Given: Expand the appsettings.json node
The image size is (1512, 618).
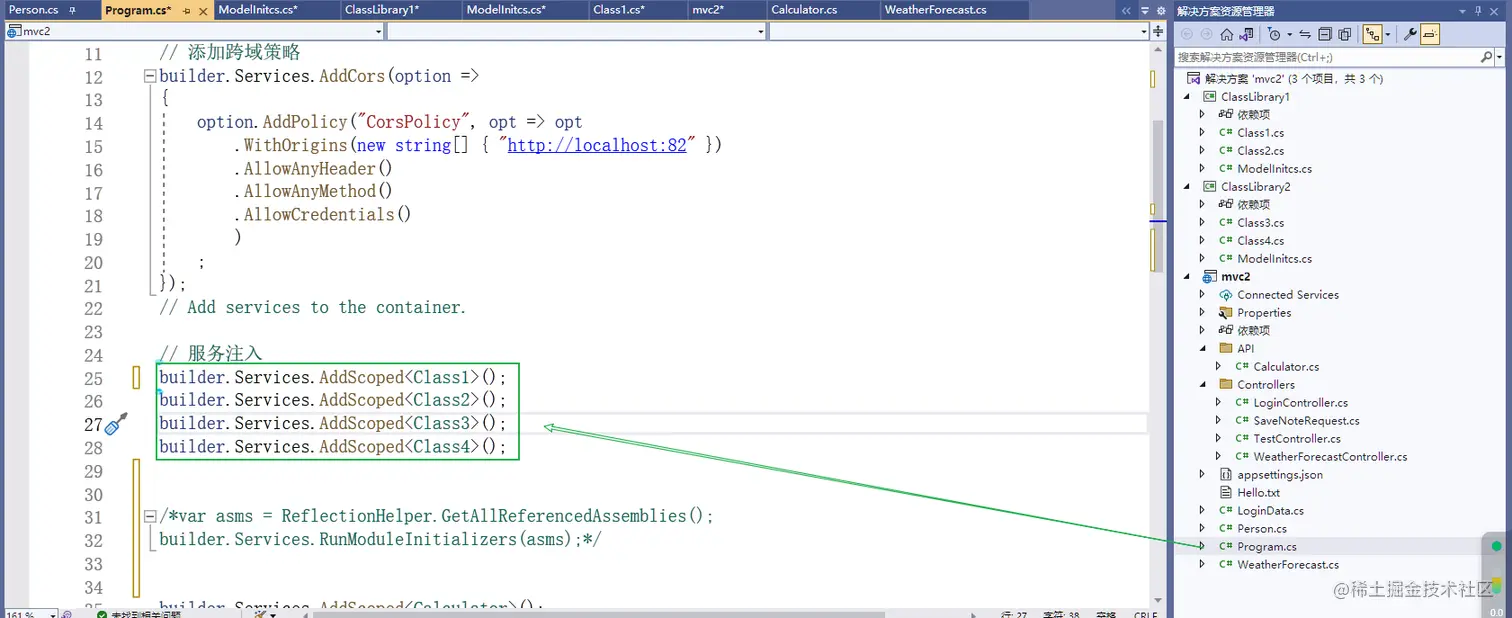Looking at the screenshot, I should tap(1203, 475).
